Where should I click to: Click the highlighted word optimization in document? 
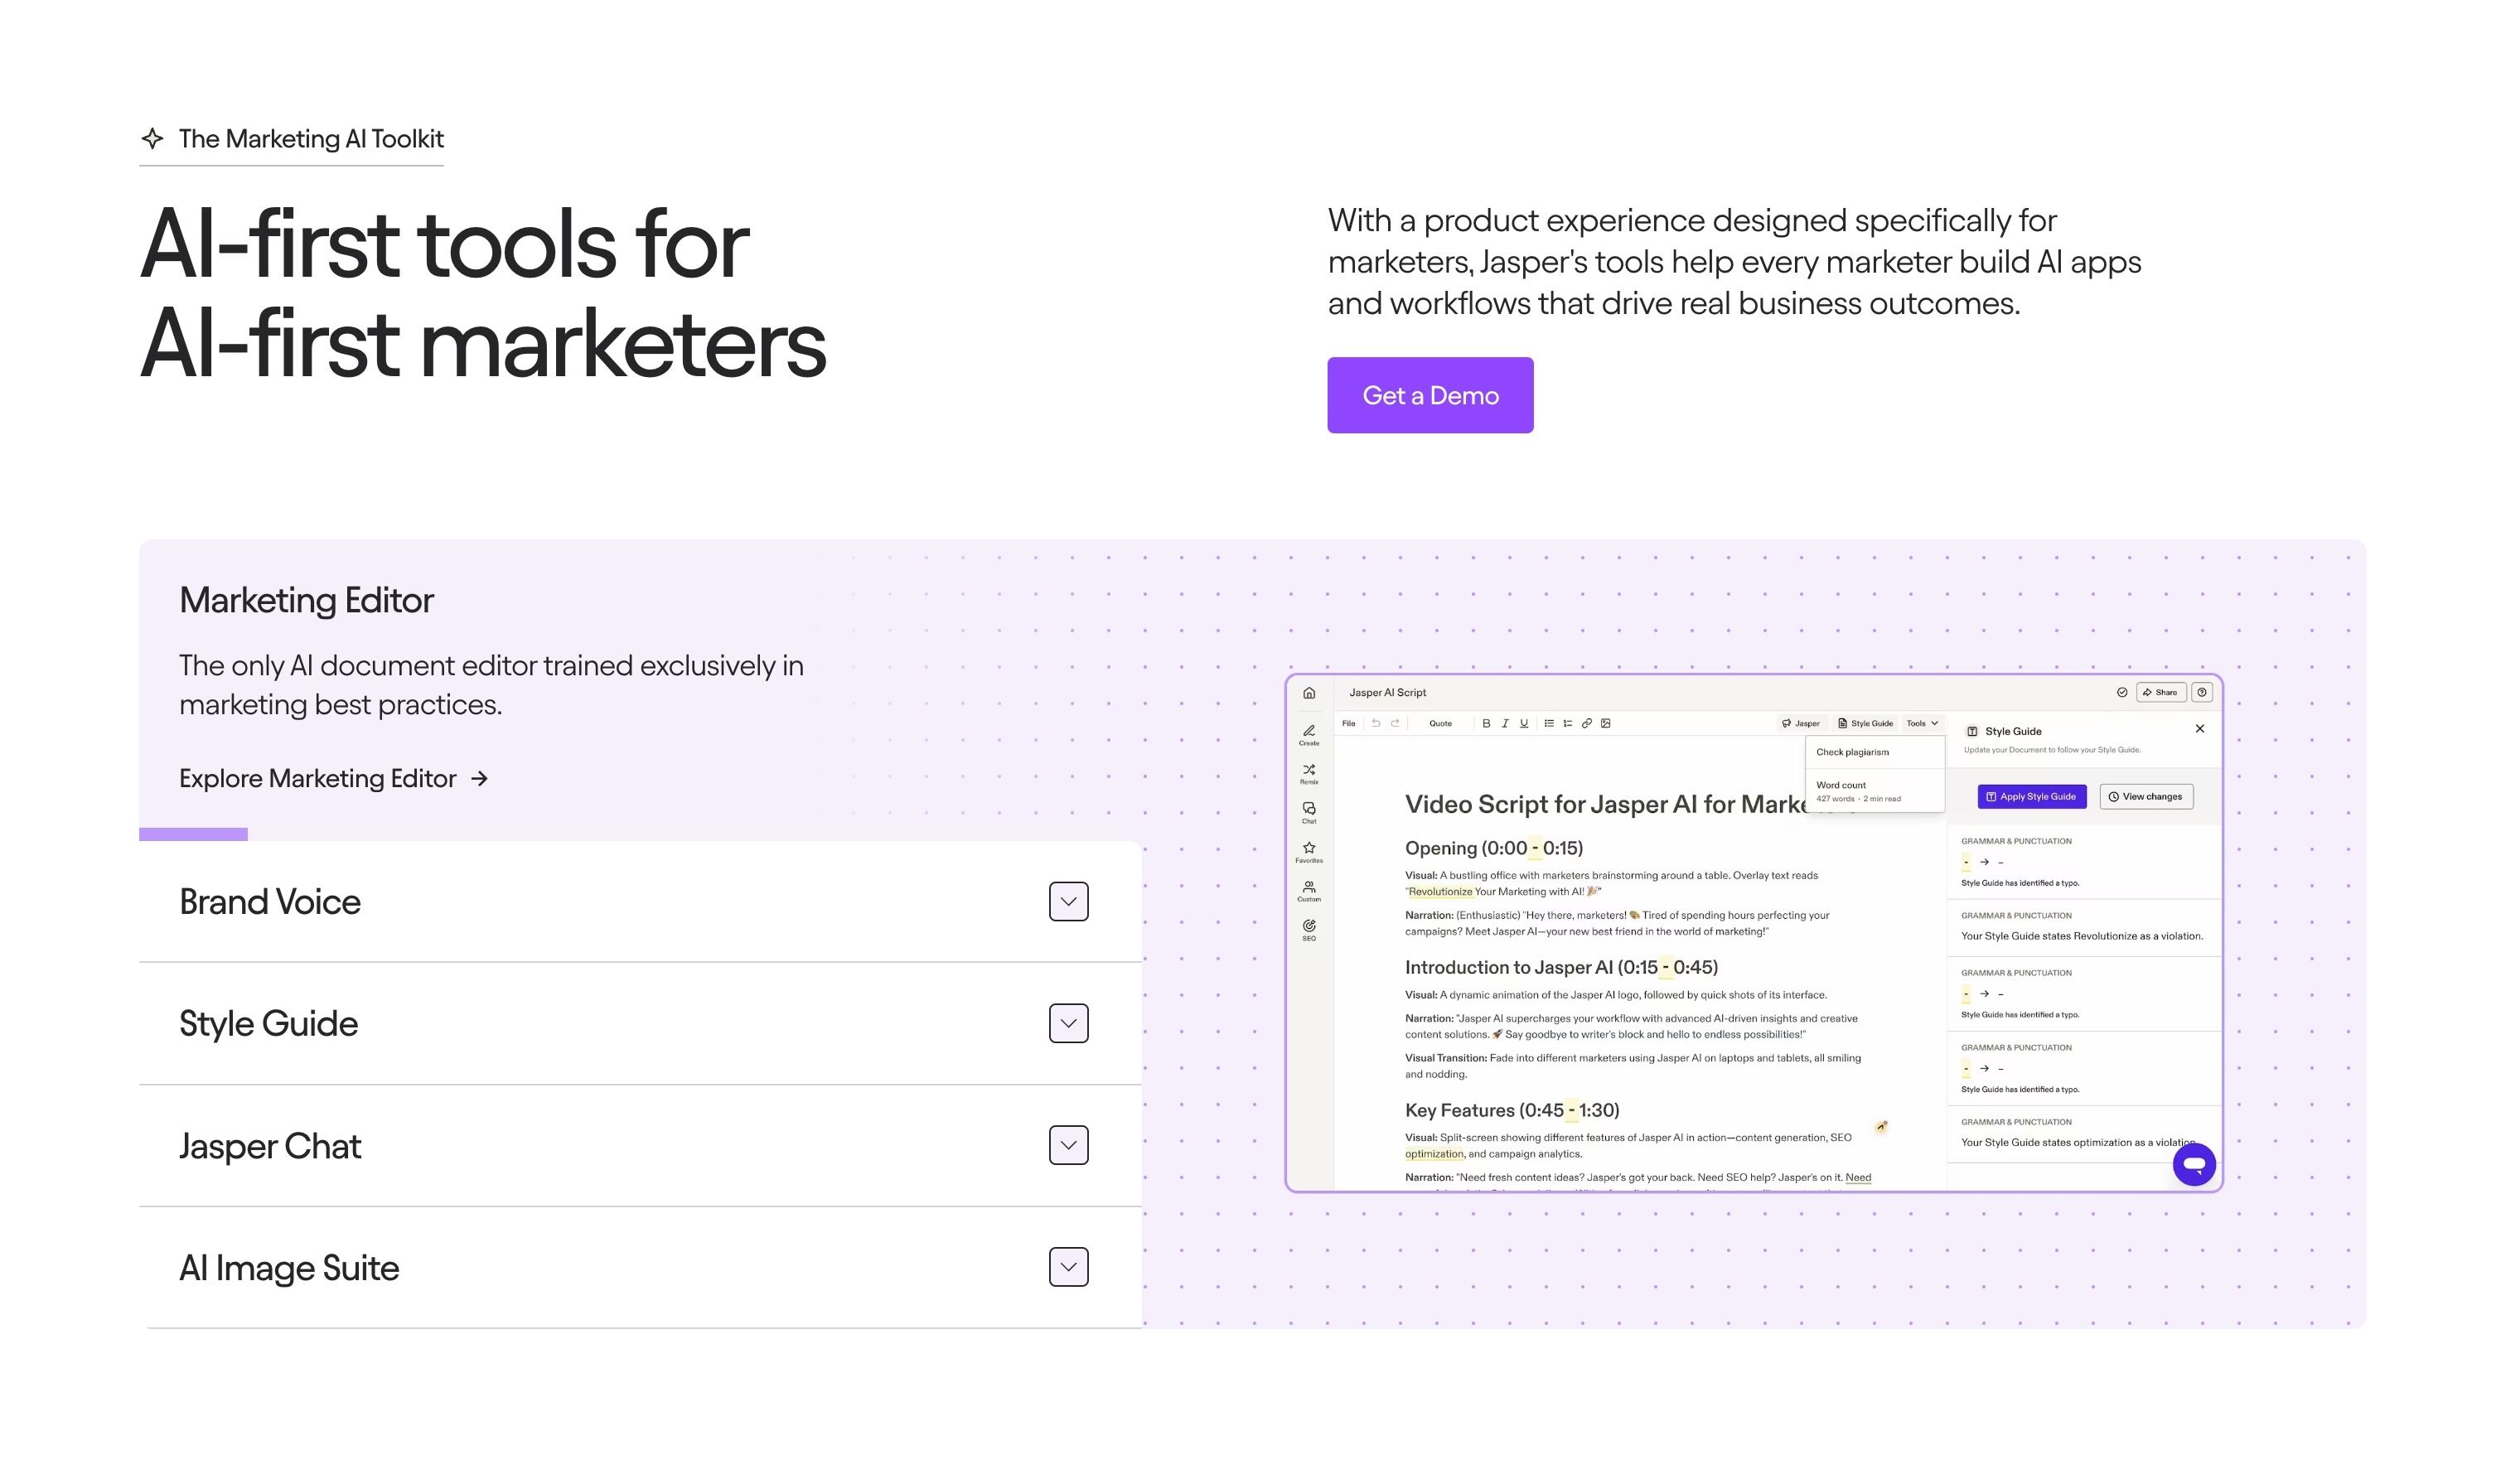[x=1434, y=1154]
